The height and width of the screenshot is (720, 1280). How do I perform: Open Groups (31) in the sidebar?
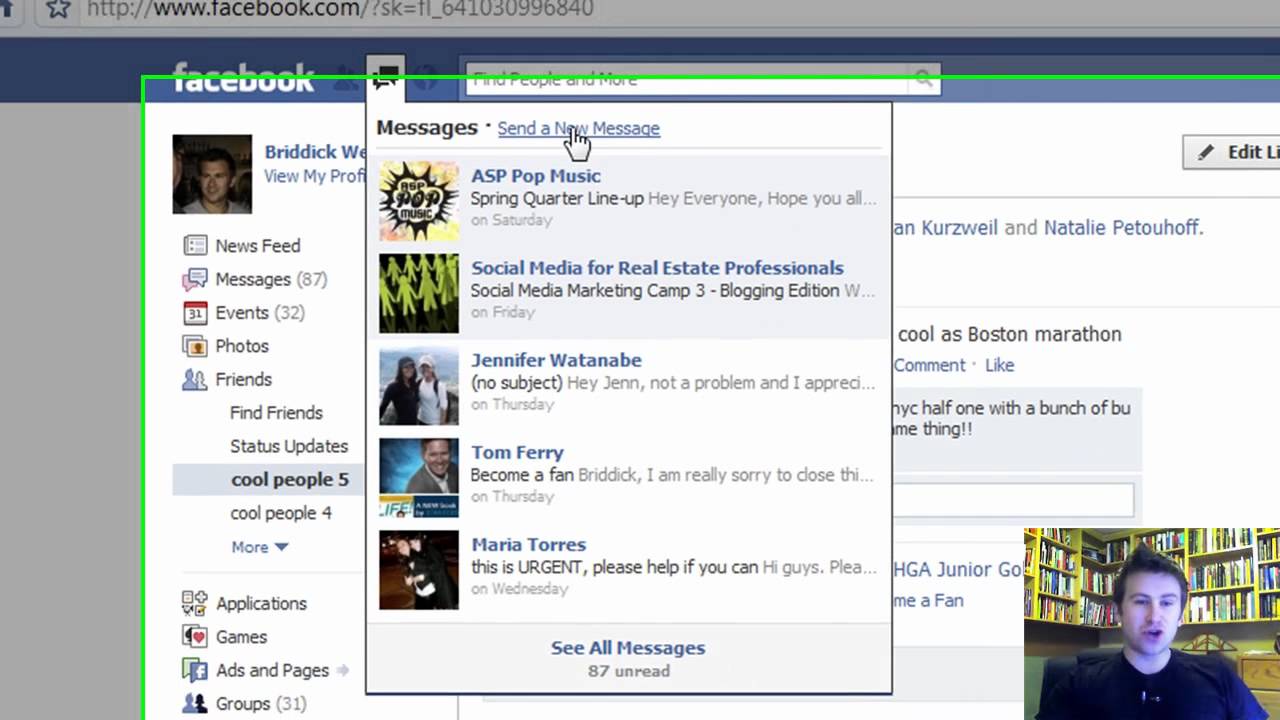261,704
